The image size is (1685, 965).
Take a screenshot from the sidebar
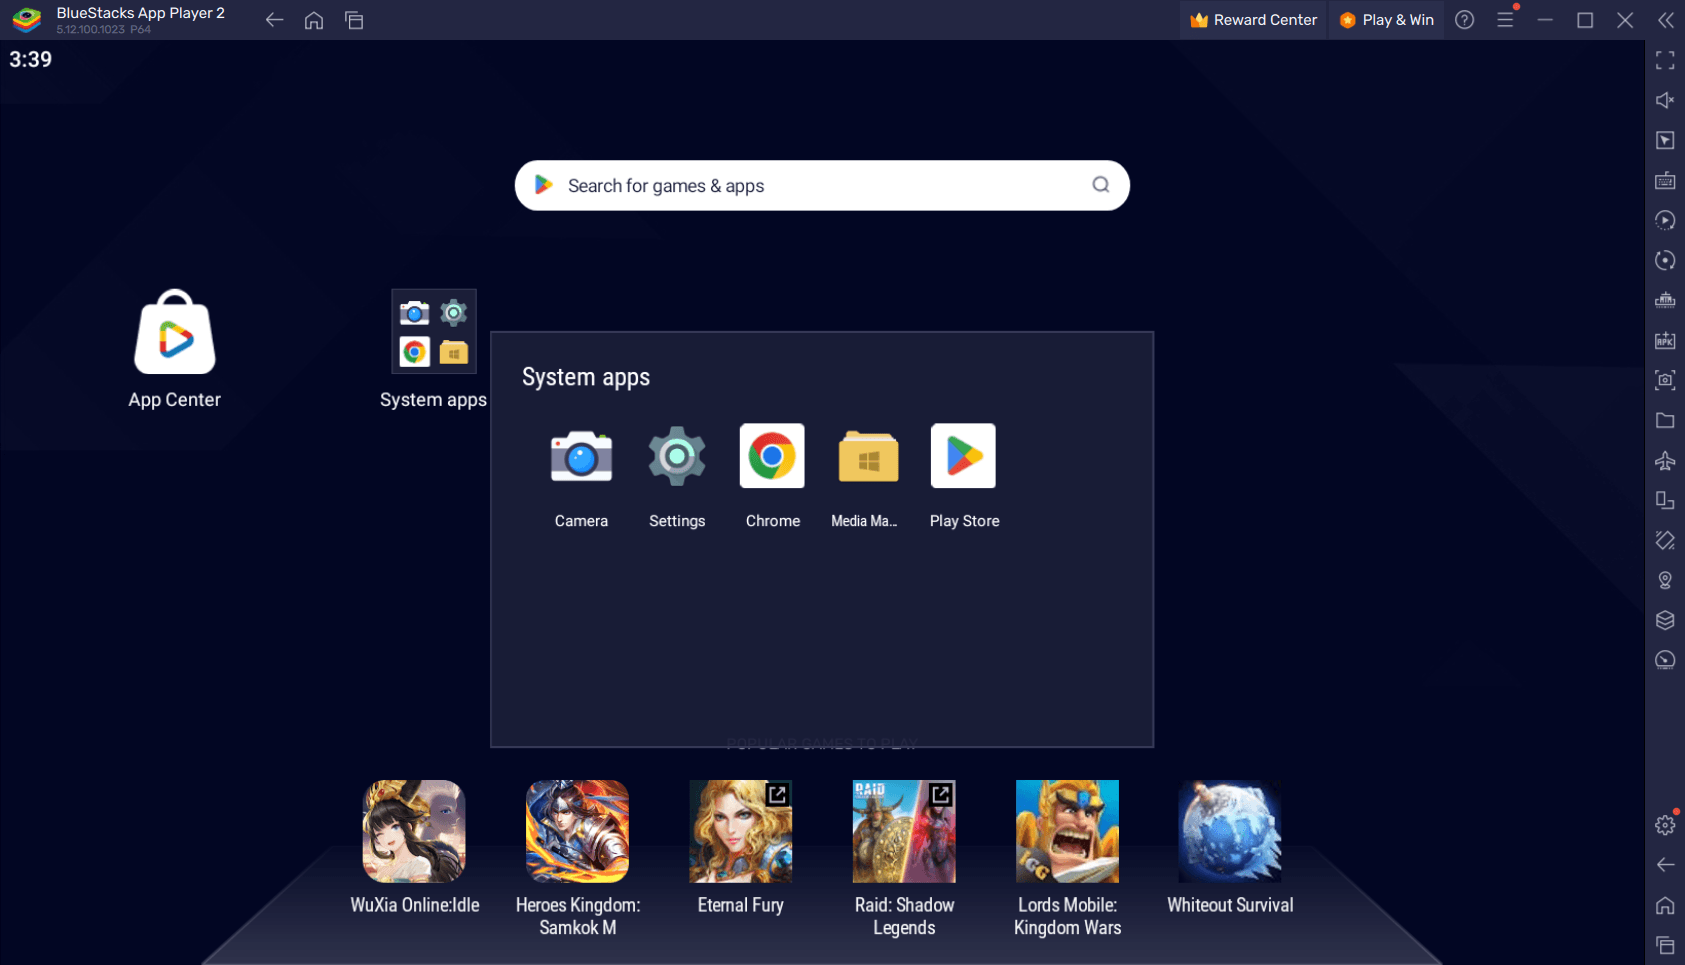1665,380
